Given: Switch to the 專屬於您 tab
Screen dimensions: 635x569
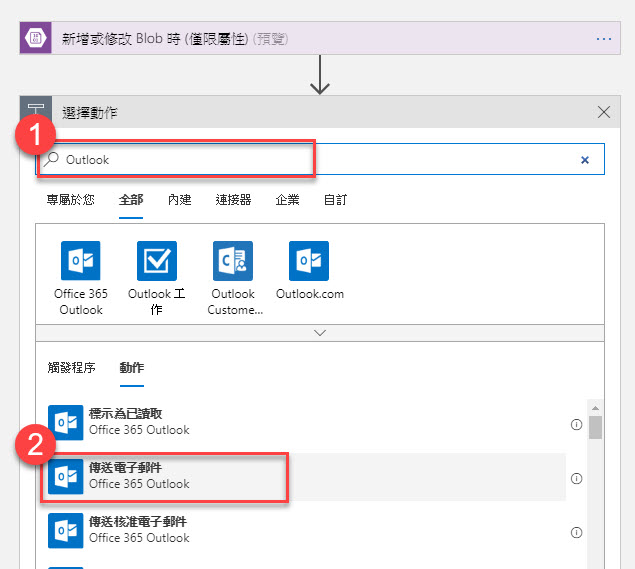Looking at the screenshot, I should 70,200.
